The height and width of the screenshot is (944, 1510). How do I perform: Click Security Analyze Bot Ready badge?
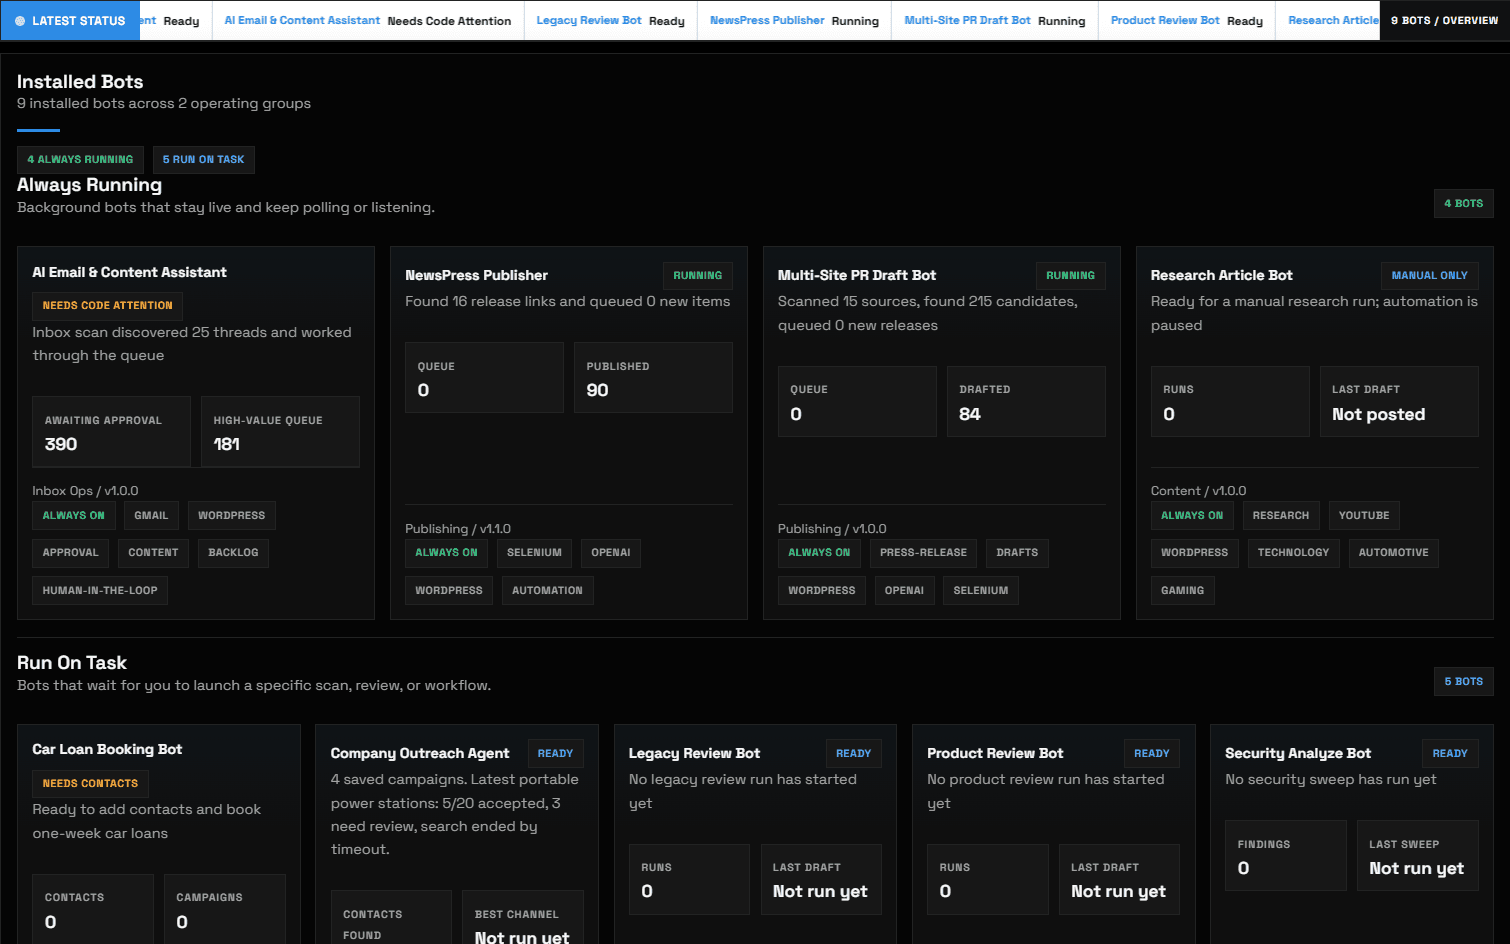click(x=1449, y=754)
